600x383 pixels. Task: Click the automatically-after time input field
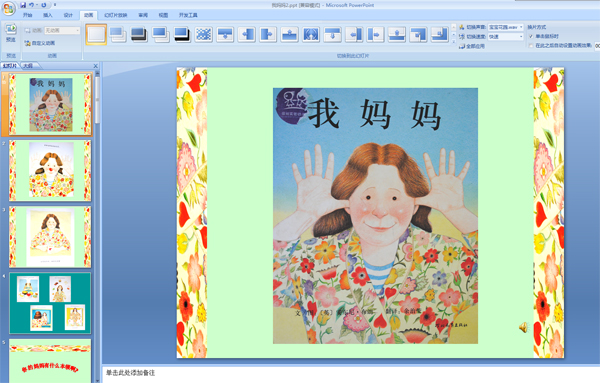pos(597,46)
